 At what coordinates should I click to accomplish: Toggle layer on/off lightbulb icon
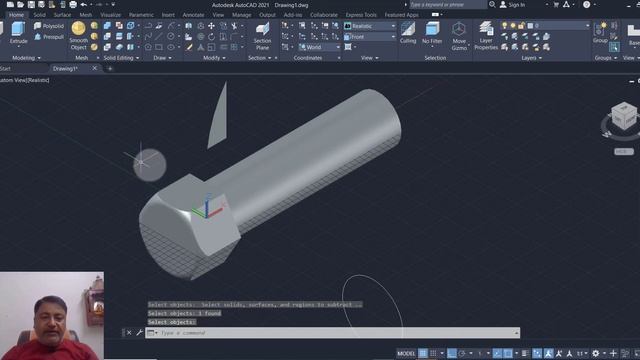[x=504, y=26]
